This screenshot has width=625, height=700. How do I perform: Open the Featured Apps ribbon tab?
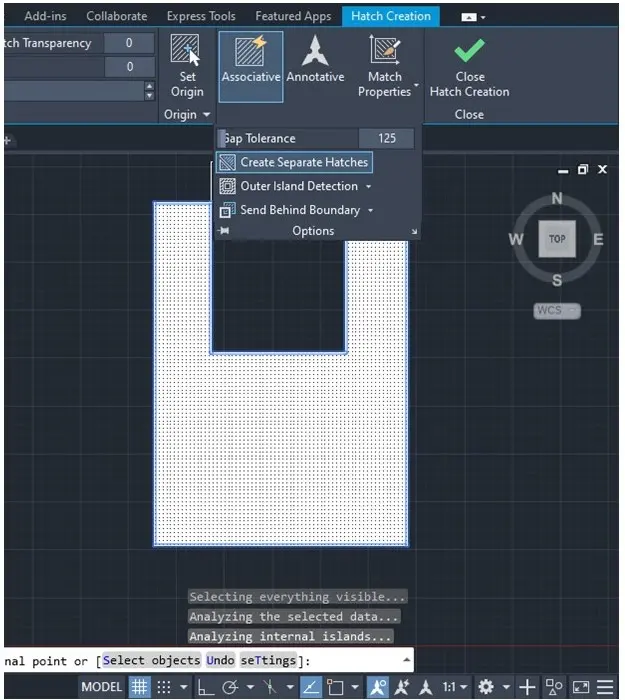pyautogui.click(x=293, y=16)
